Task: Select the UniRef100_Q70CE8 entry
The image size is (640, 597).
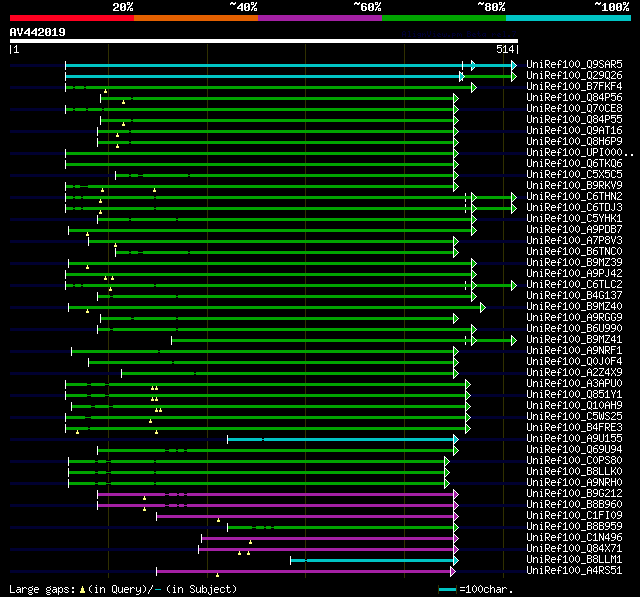Action: coord(574,109)
